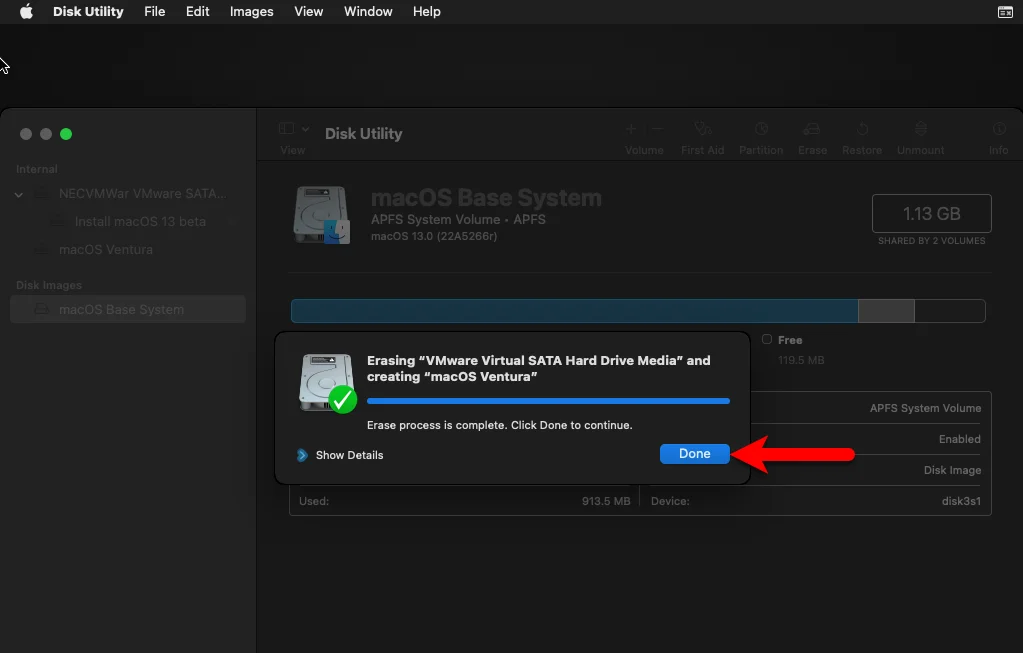This screenshot has height=653, width=1023.
Task: Click the sidebar View toolbar icon
Action: pos(286,129)
